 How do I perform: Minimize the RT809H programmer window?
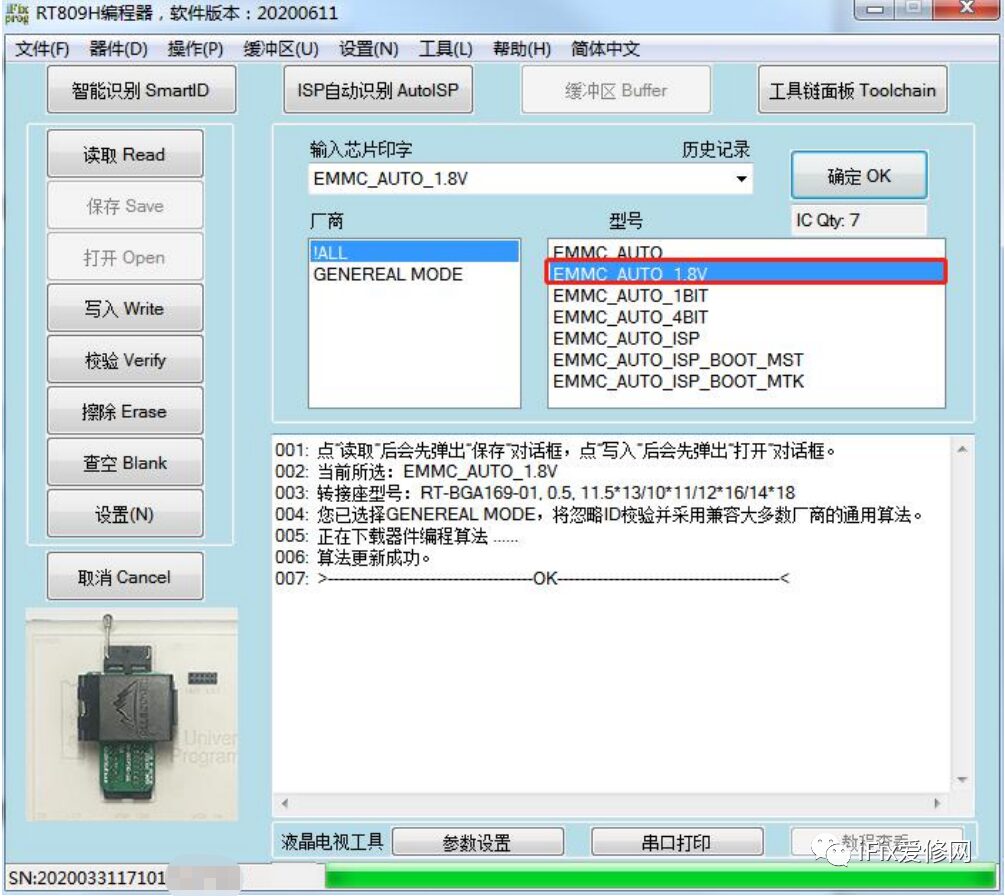[x=876, y=9]
